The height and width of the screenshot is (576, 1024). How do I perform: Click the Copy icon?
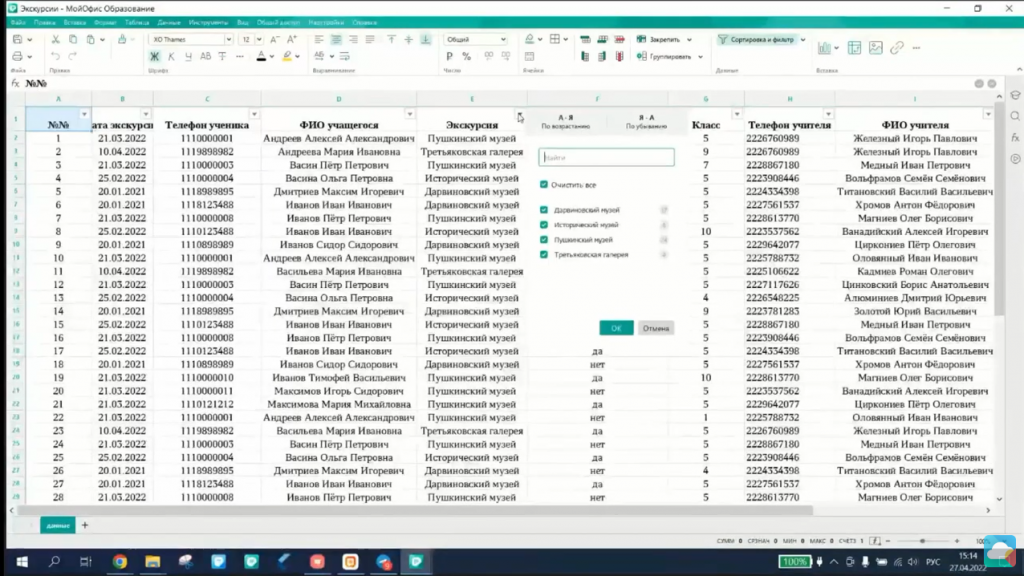72,39
